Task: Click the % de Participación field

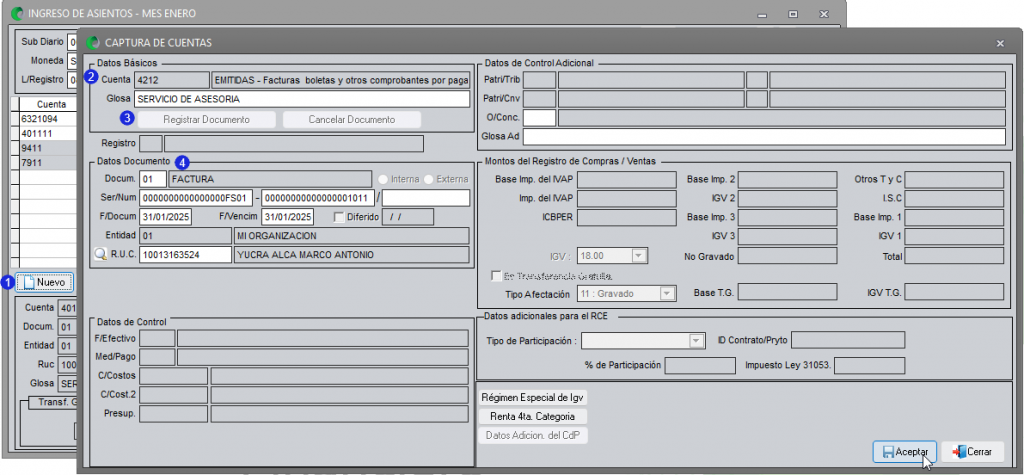Action: (x=701, y=366)
